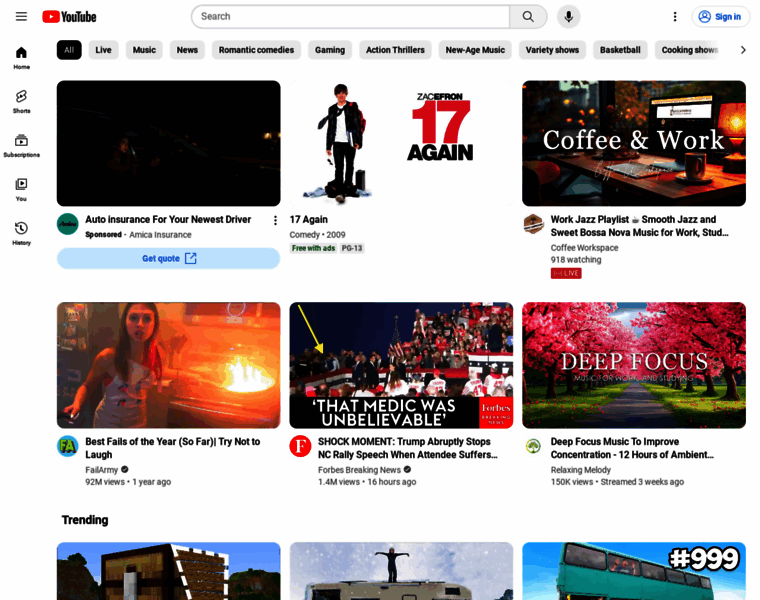Click the YouTube logo

69,16
